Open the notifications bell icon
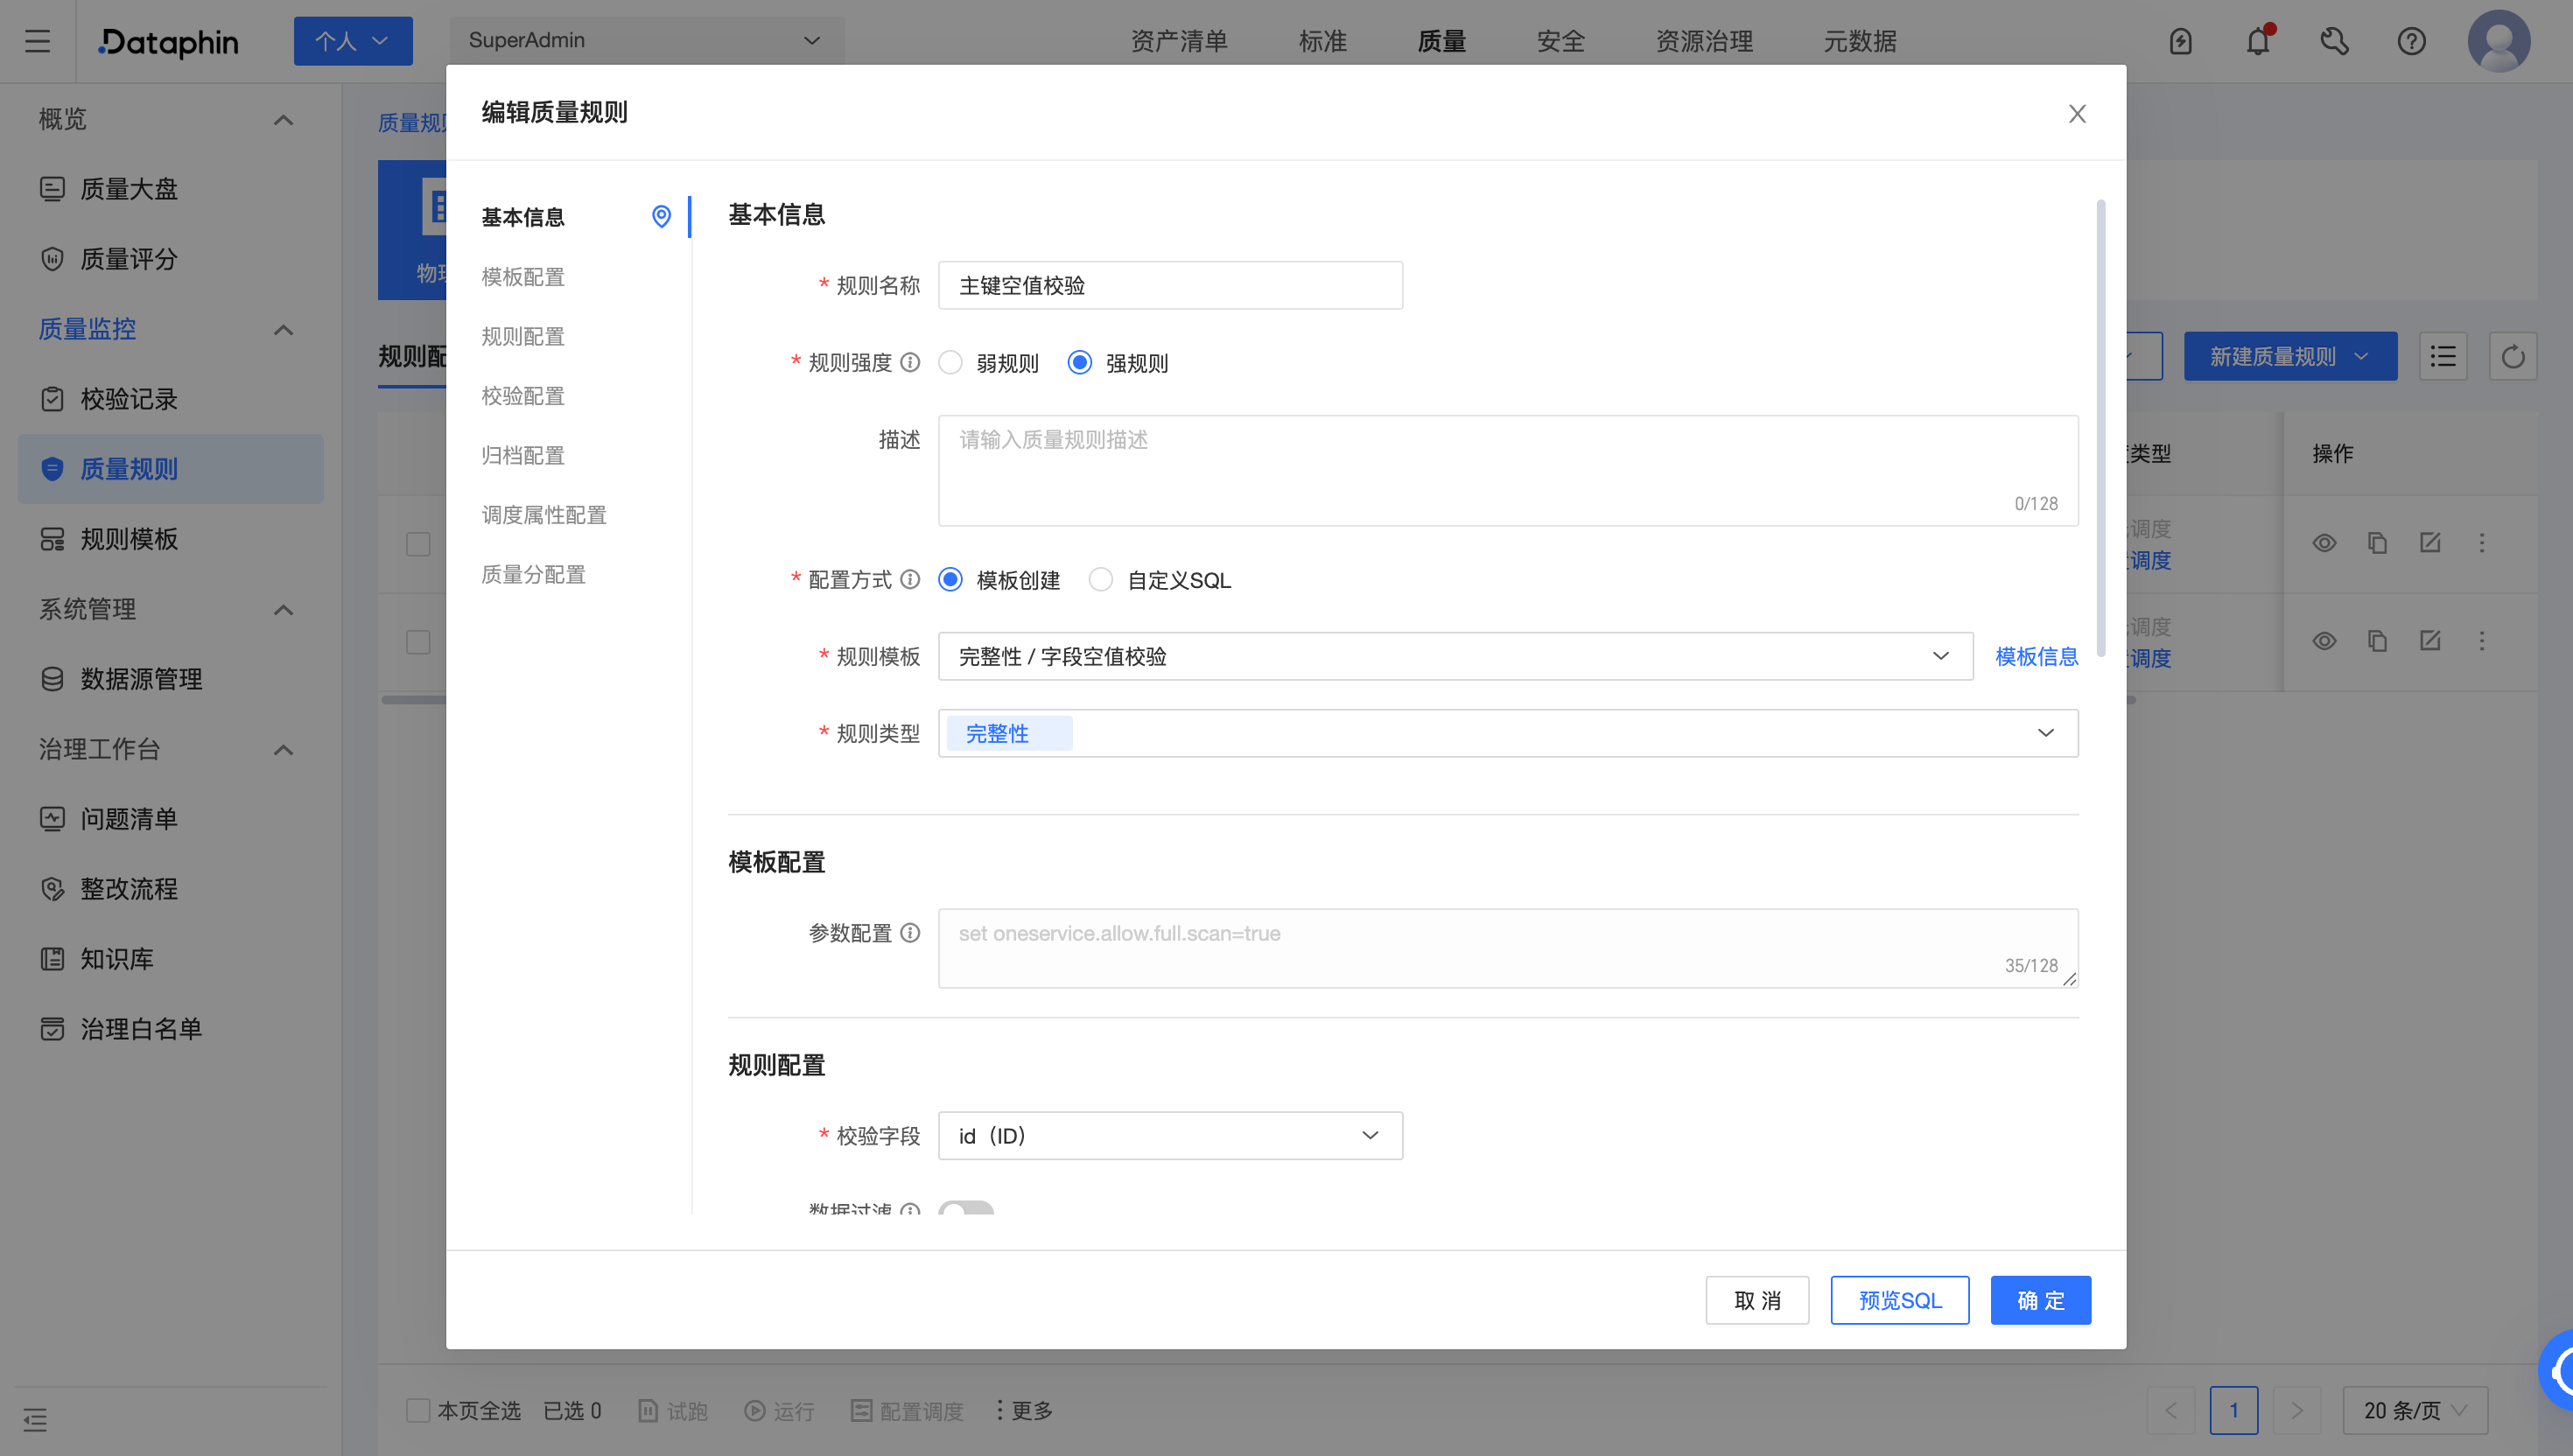This screenshot has width=2573, height=1456. point(2257,41)
